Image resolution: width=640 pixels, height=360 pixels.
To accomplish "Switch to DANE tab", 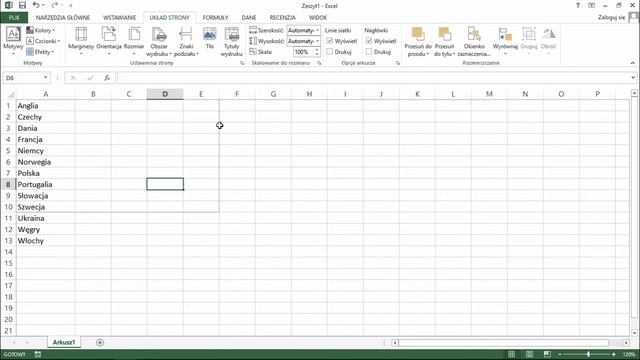I will (249, 18).
